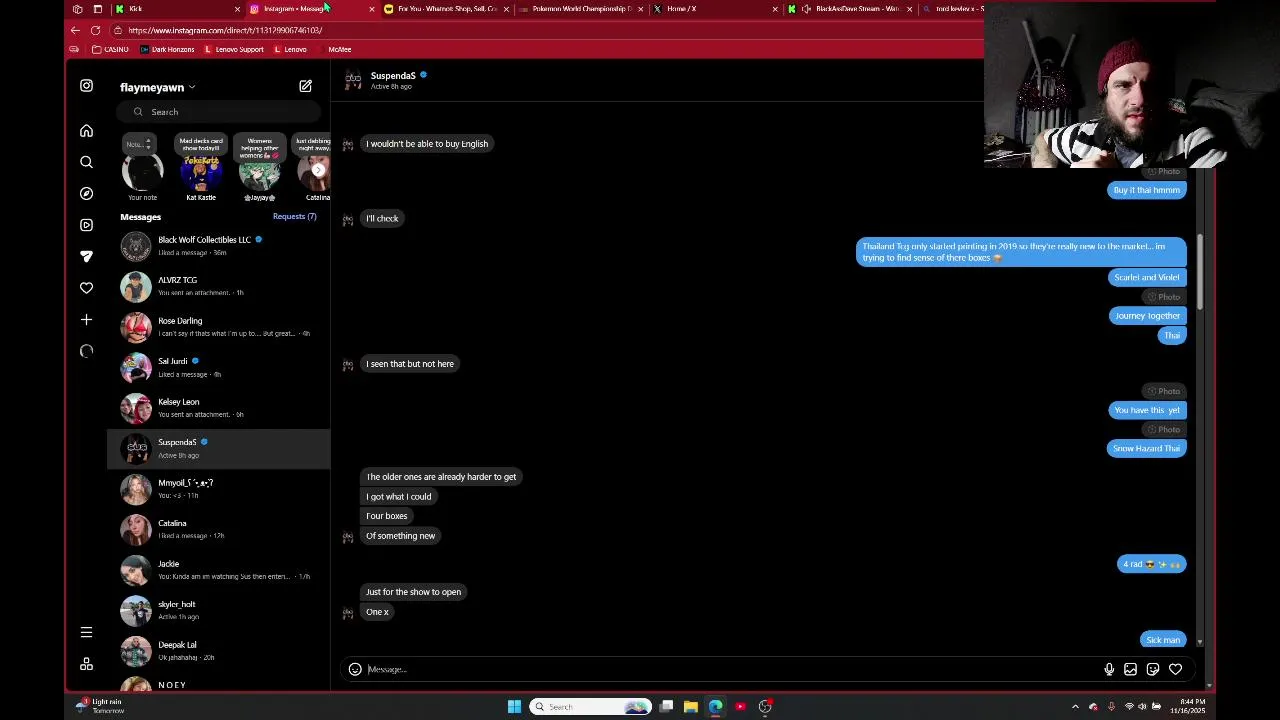Open the Sal Jurdi conversation
This screenshot has height=720, width=1280.
[218, 367]
